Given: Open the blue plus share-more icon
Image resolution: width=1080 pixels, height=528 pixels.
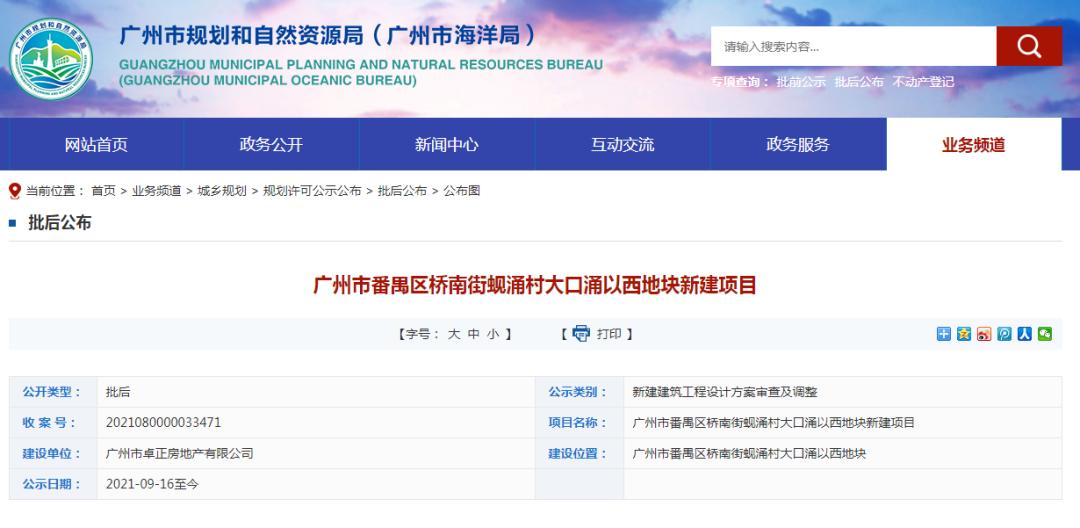Looking at the screenshot, I should (944, 334).
